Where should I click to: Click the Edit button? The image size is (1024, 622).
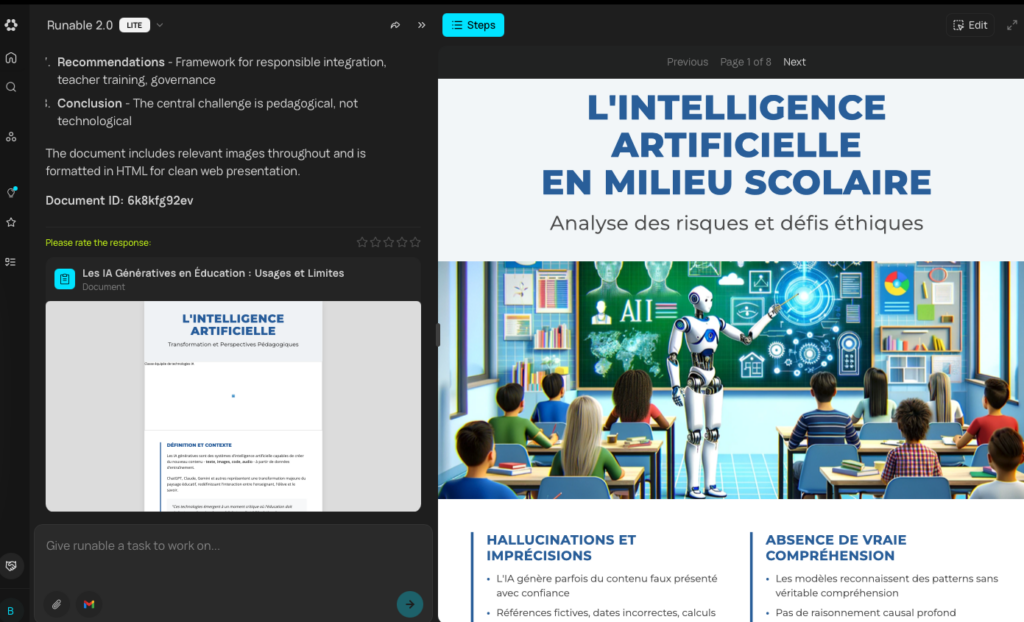(x=970, y=25)
